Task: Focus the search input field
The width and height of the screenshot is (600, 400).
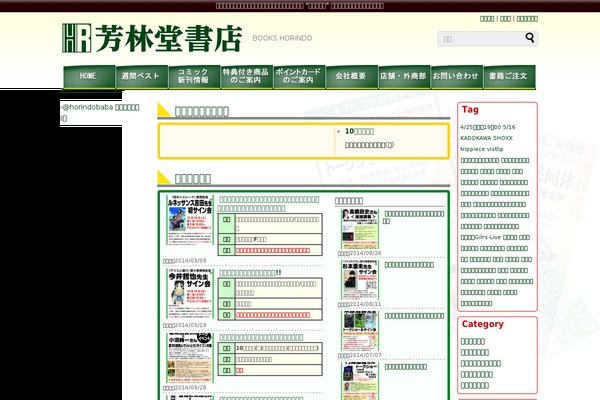Action: pyautogui.click(x=481, y=39)
